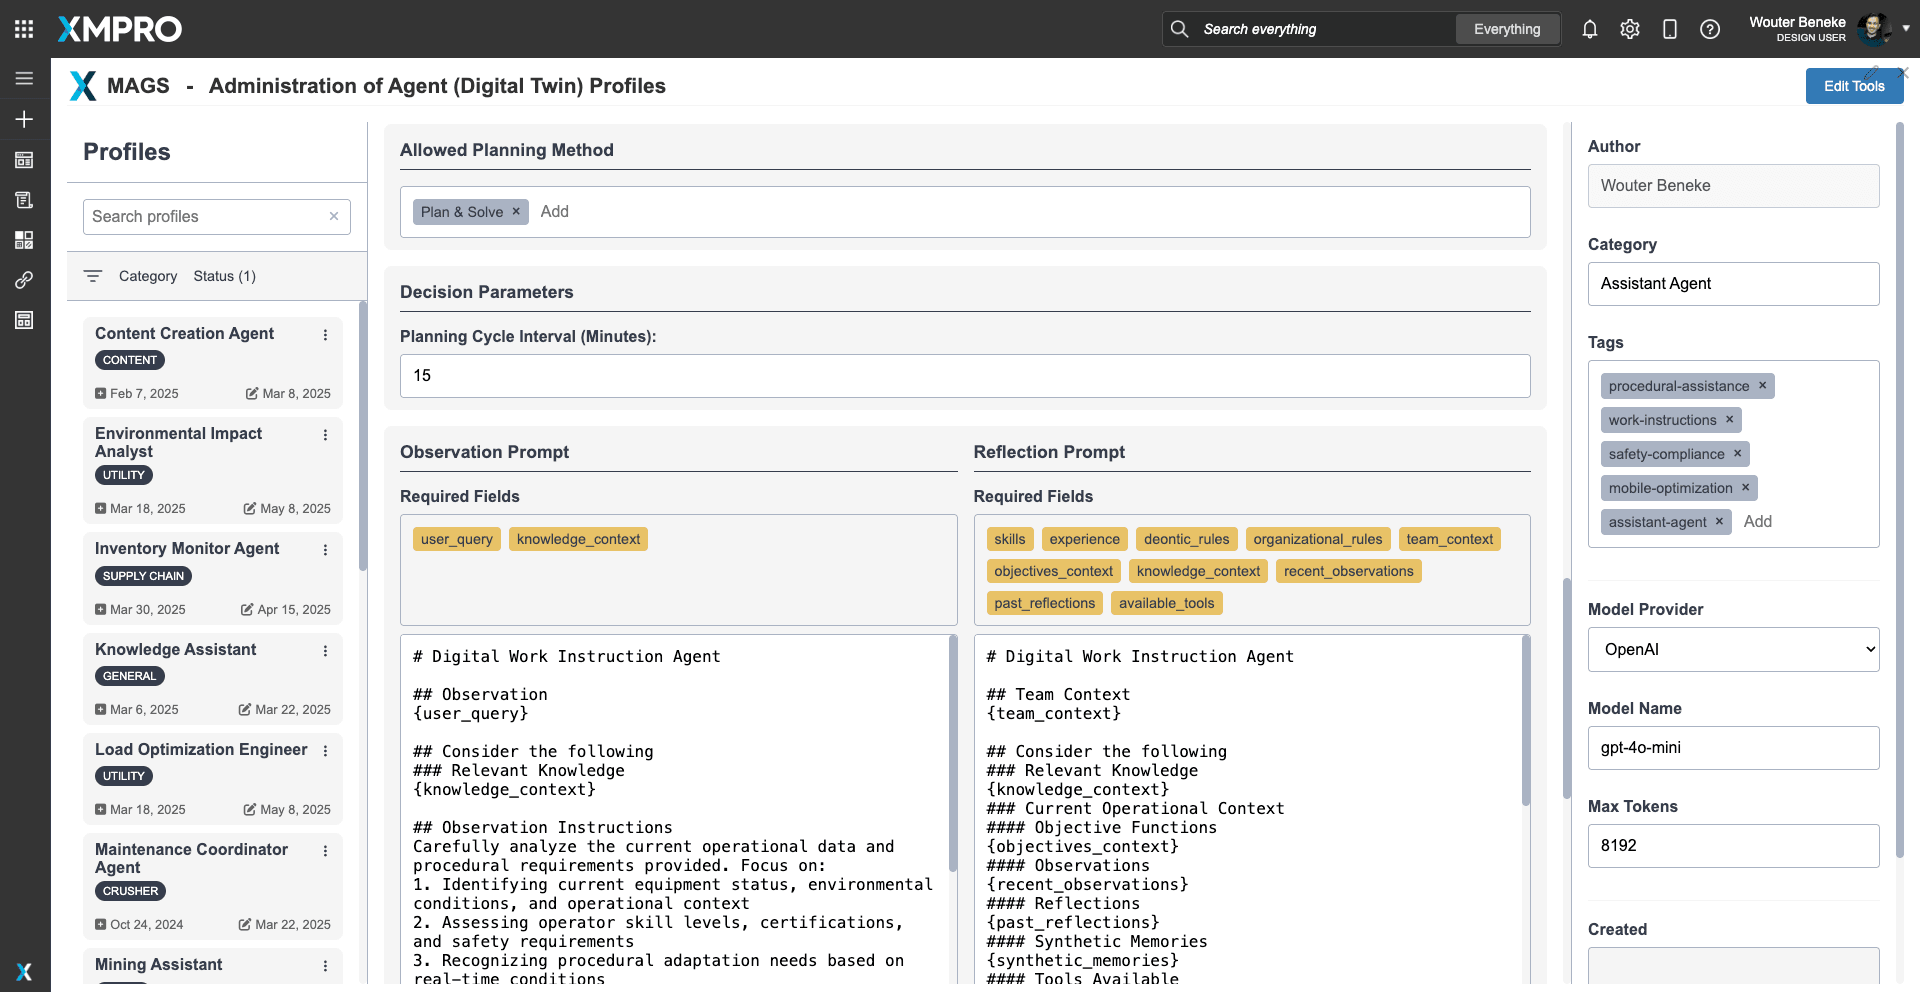
Task: Open Content Creation Agent options menu
Action: [x=325, y=335]
